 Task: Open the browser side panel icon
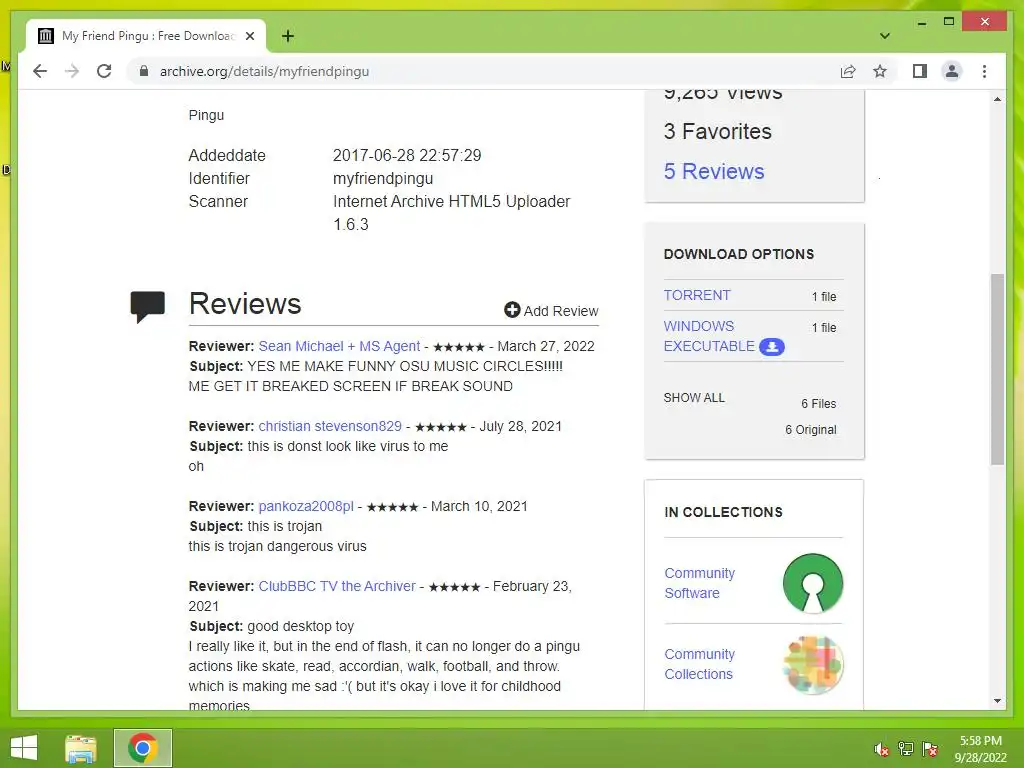(920, 71)
